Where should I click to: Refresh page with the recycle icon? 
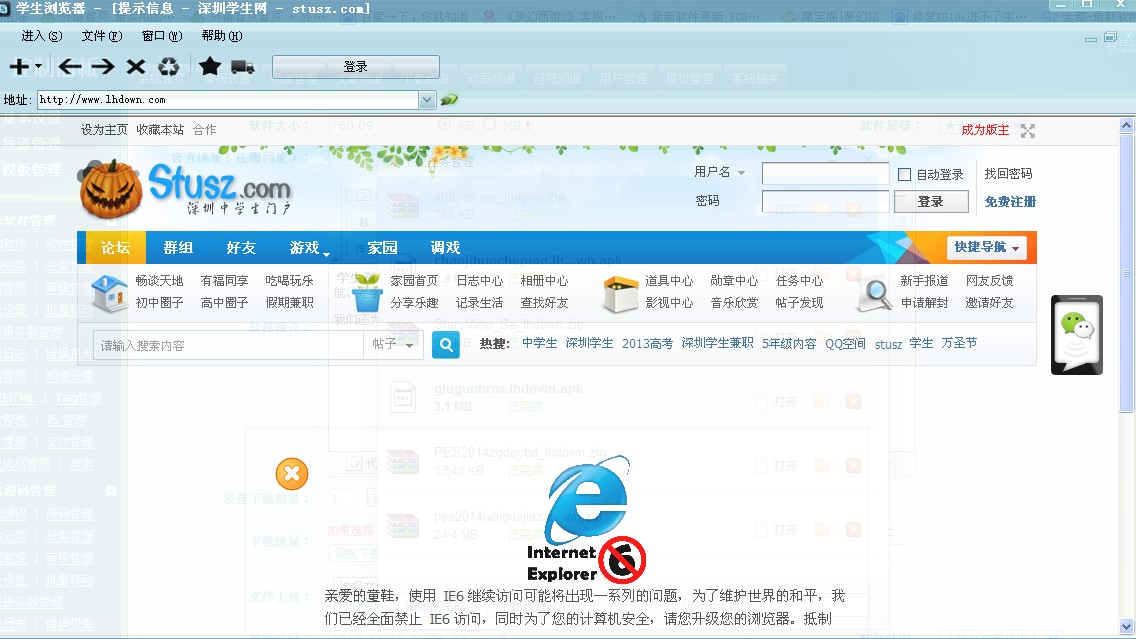point(169,67)
